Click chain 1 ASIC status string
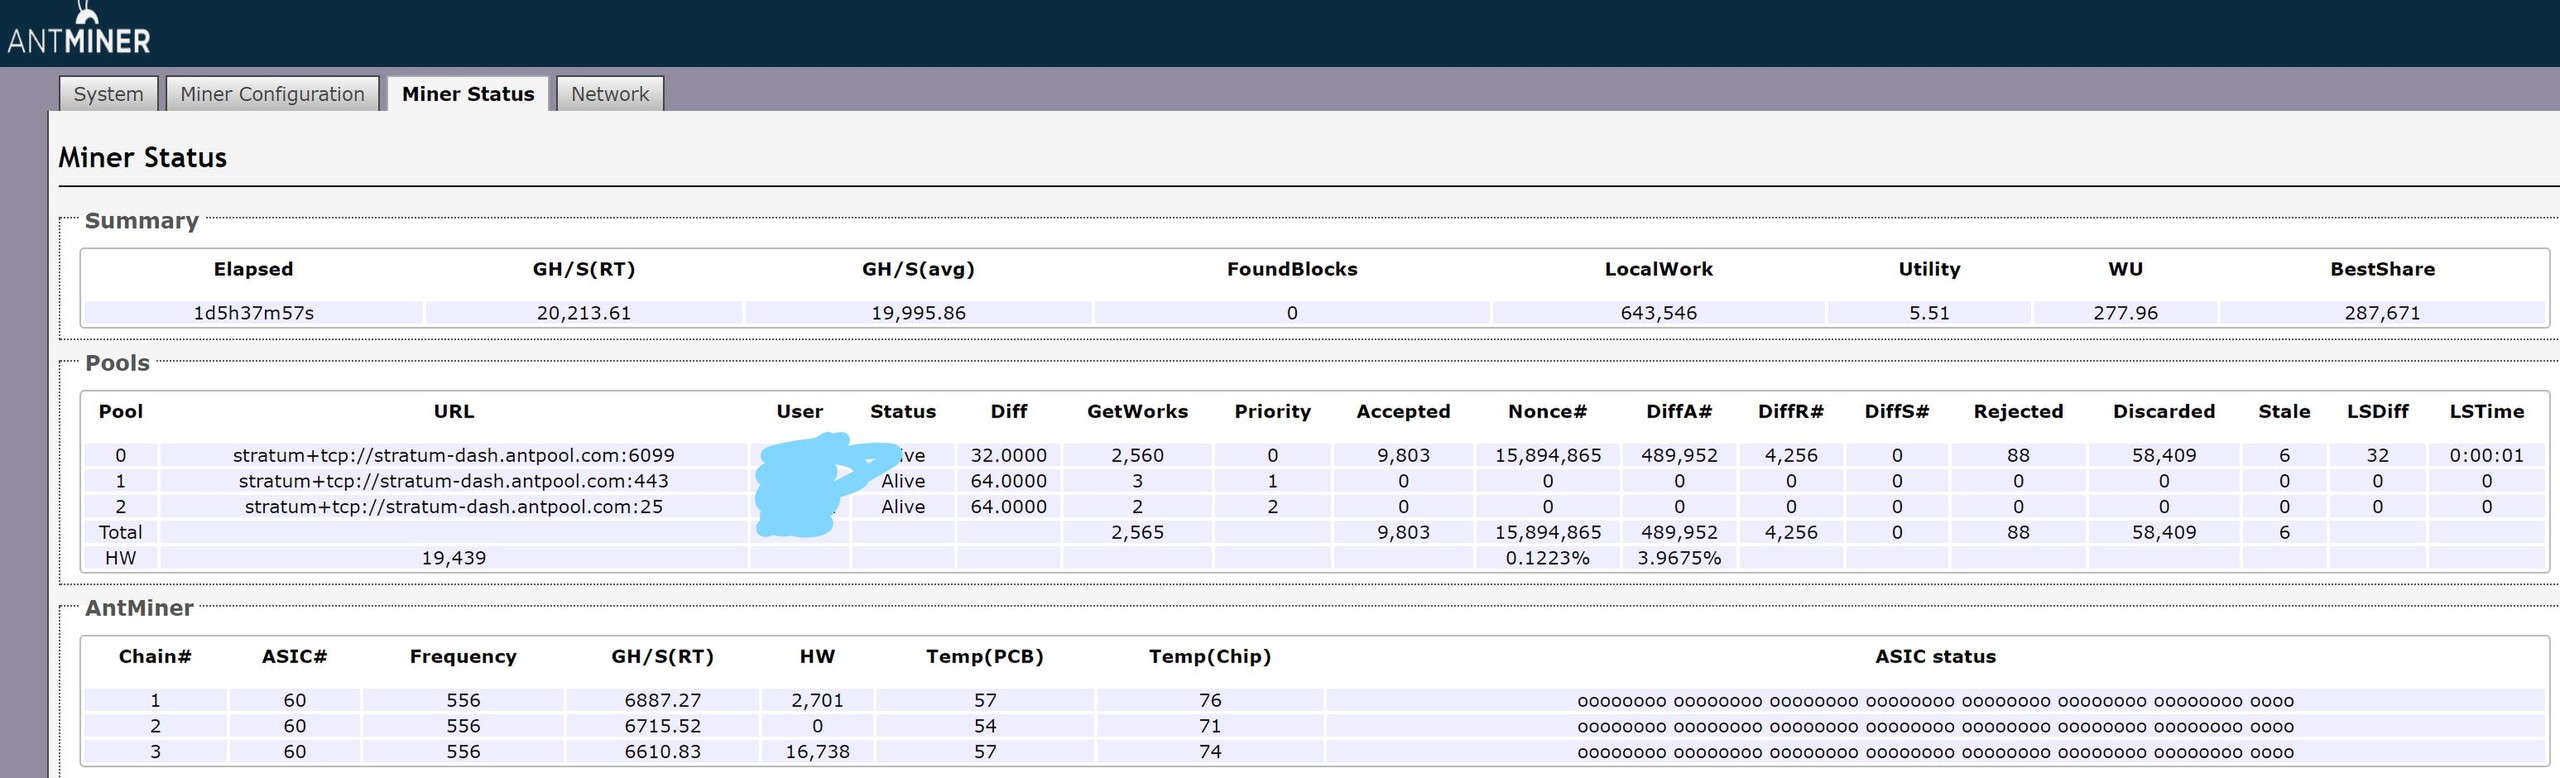Viewport: 2560px width, 778px height. (x=1935, y=702)
